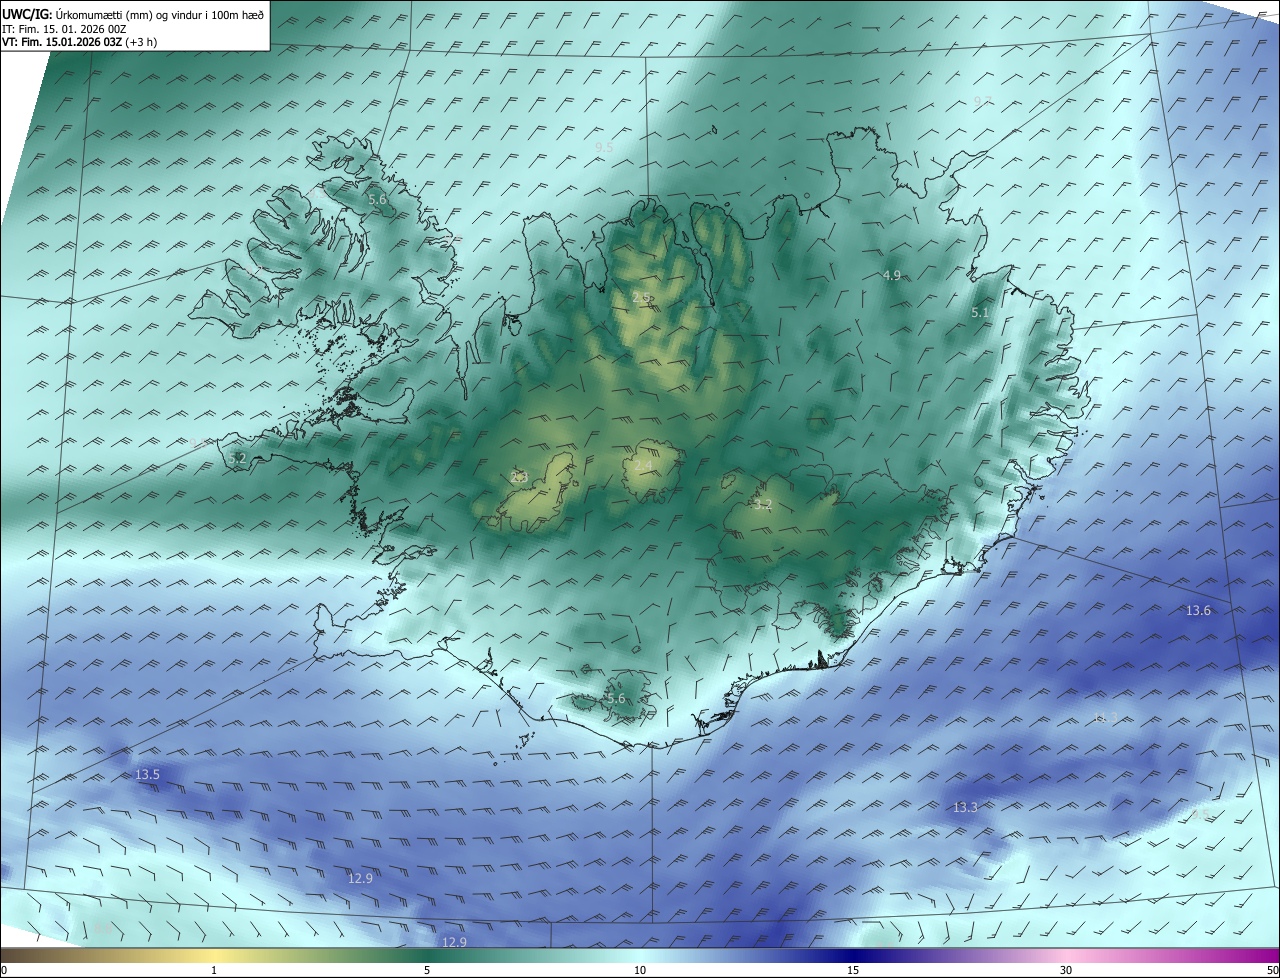The image size is (1280, 978).
Task: Click the 9.7 value northeast of Iceland
Action: point(983,101)
